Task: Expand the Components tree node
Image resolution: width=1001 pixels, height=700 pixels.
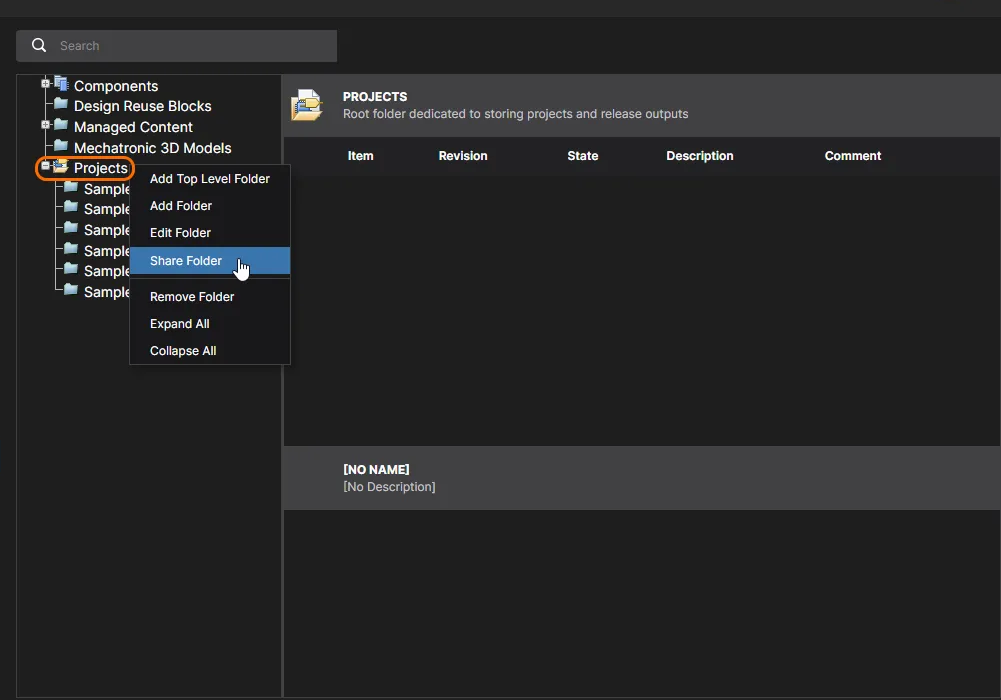Action: point(45,84)
